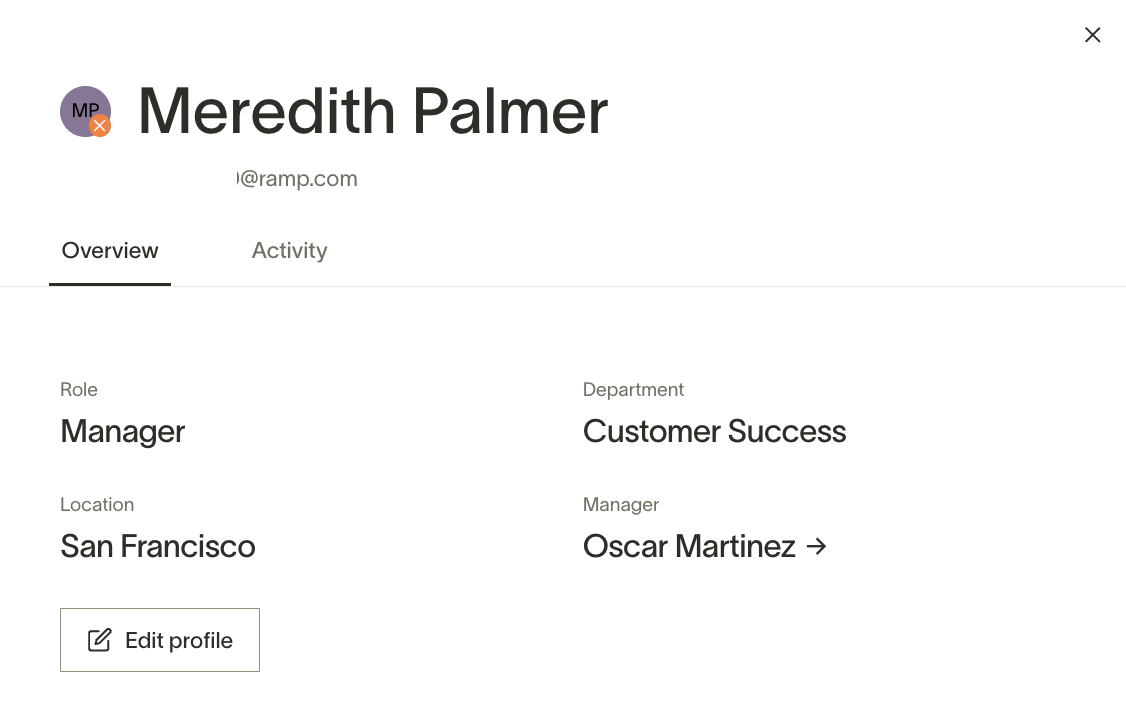The width and height of the screenshot is (1126, 714).
Task: Open the Activity tab
Action: [289, 250]
